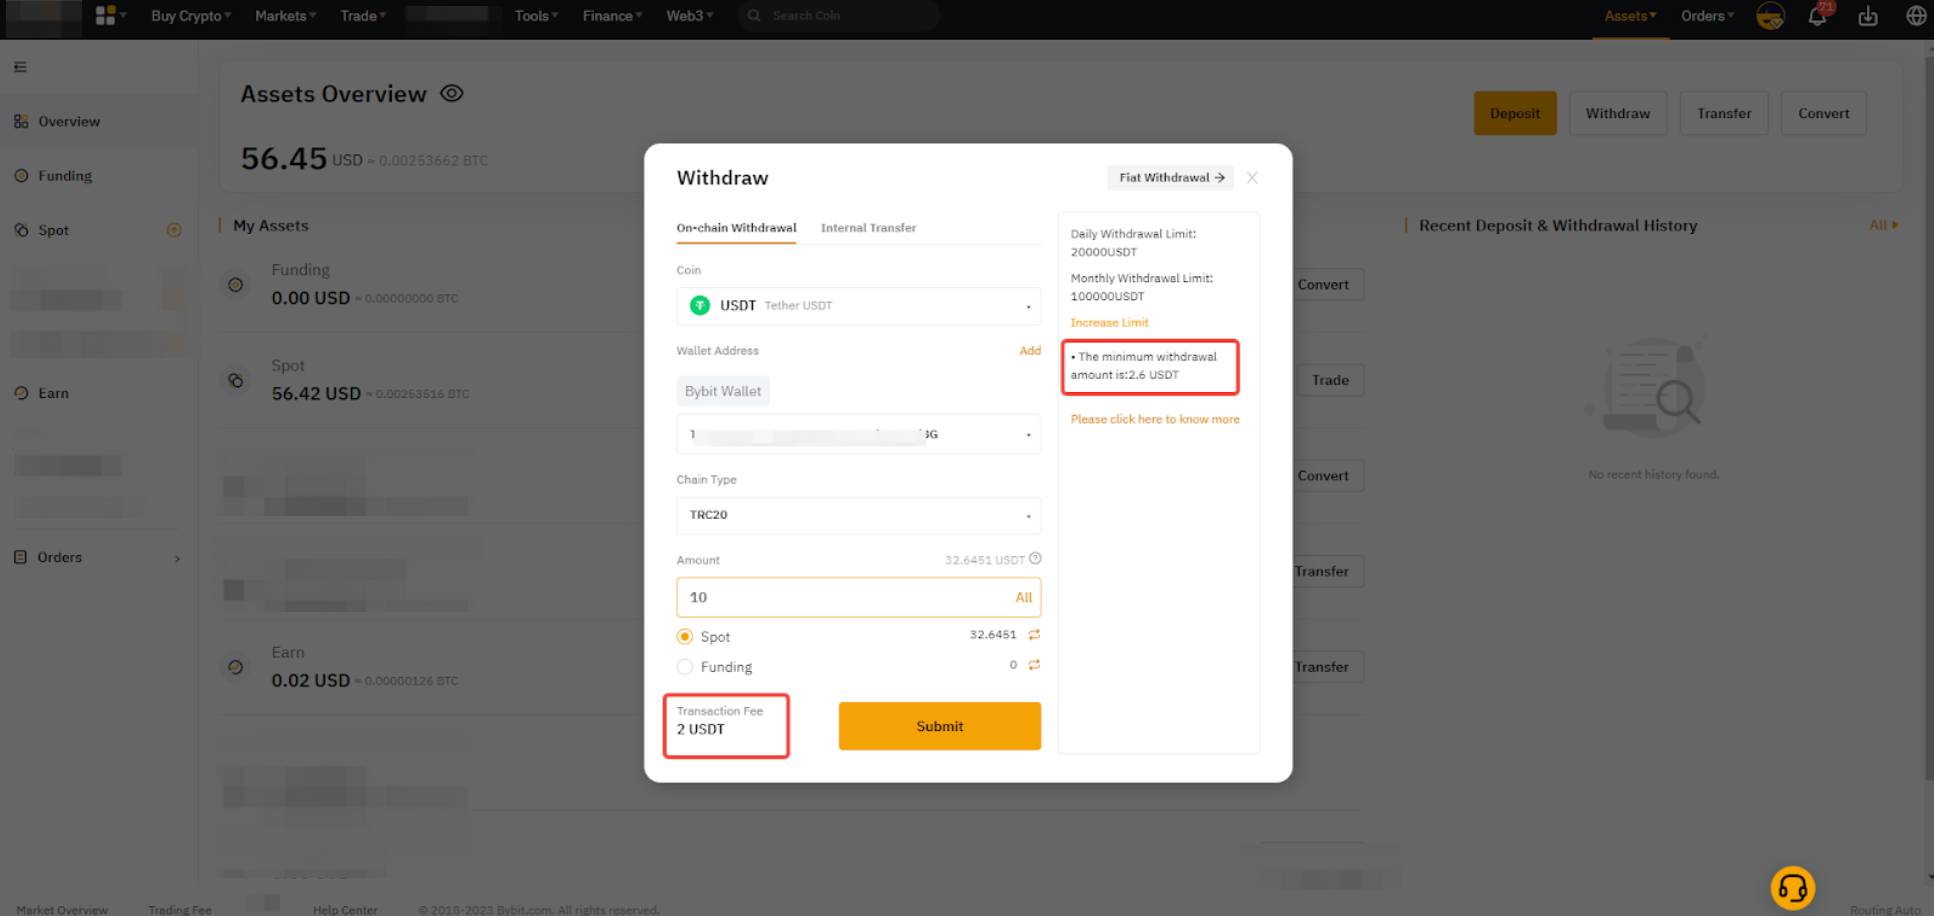Click the apps grid icon in header
Image resolution: width=1934 pixels, height=916 pixels.
point(105,16)
